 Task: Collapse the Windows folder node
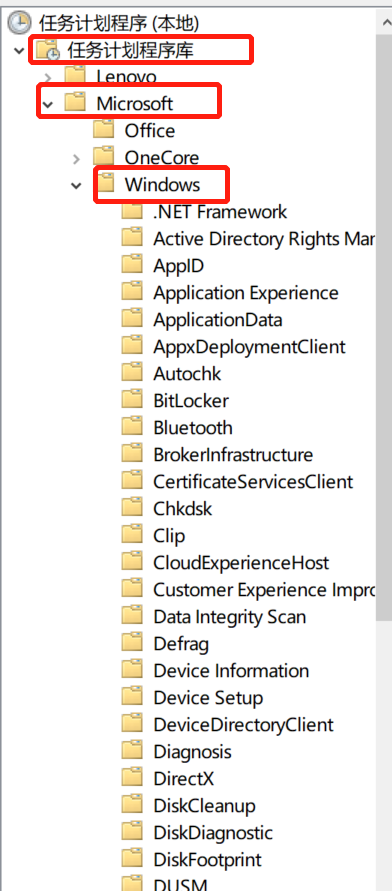point(76,185)
